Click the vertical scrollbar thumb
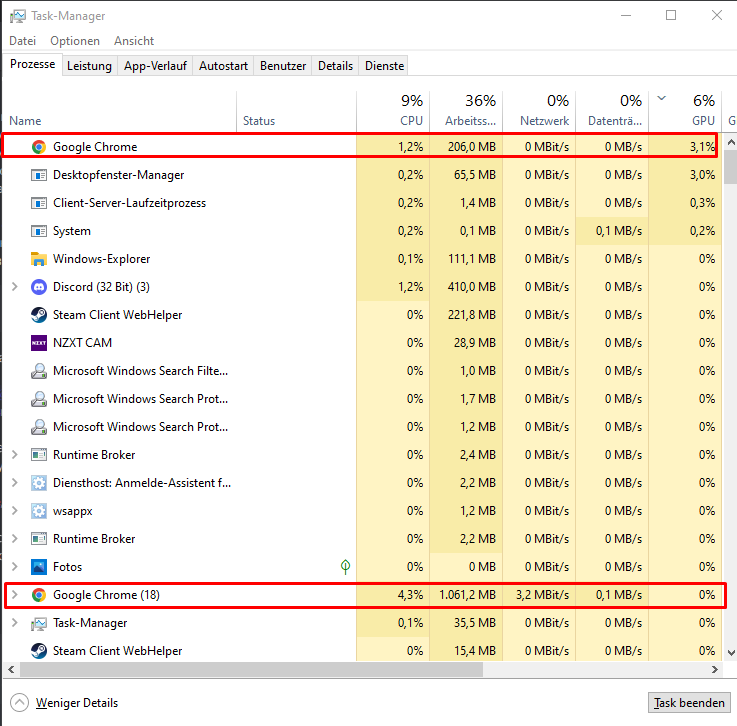The height and width of the screenshot is (726, 737). pos(731,166)
